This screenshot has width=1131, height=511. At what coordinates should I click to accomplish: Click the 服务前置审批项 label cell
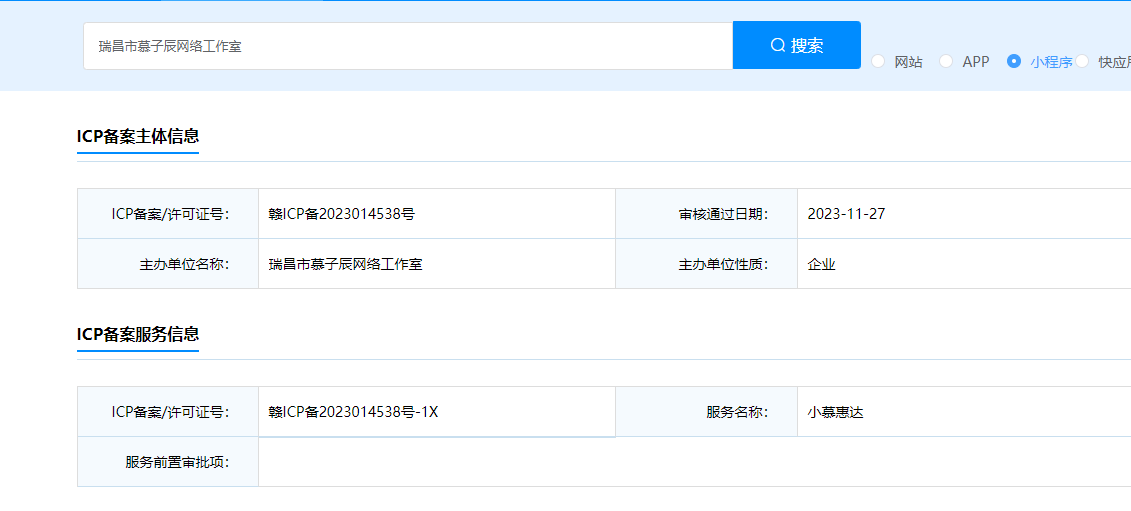coord(168,462)
